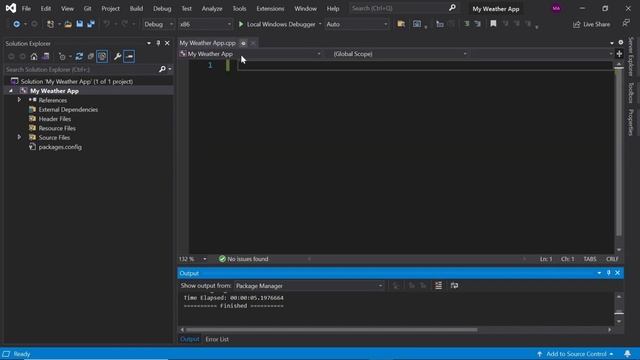Click the Search (Ctrl+Q) box
The width and height of the screenshot is (640, 360).
pos(403,8)
